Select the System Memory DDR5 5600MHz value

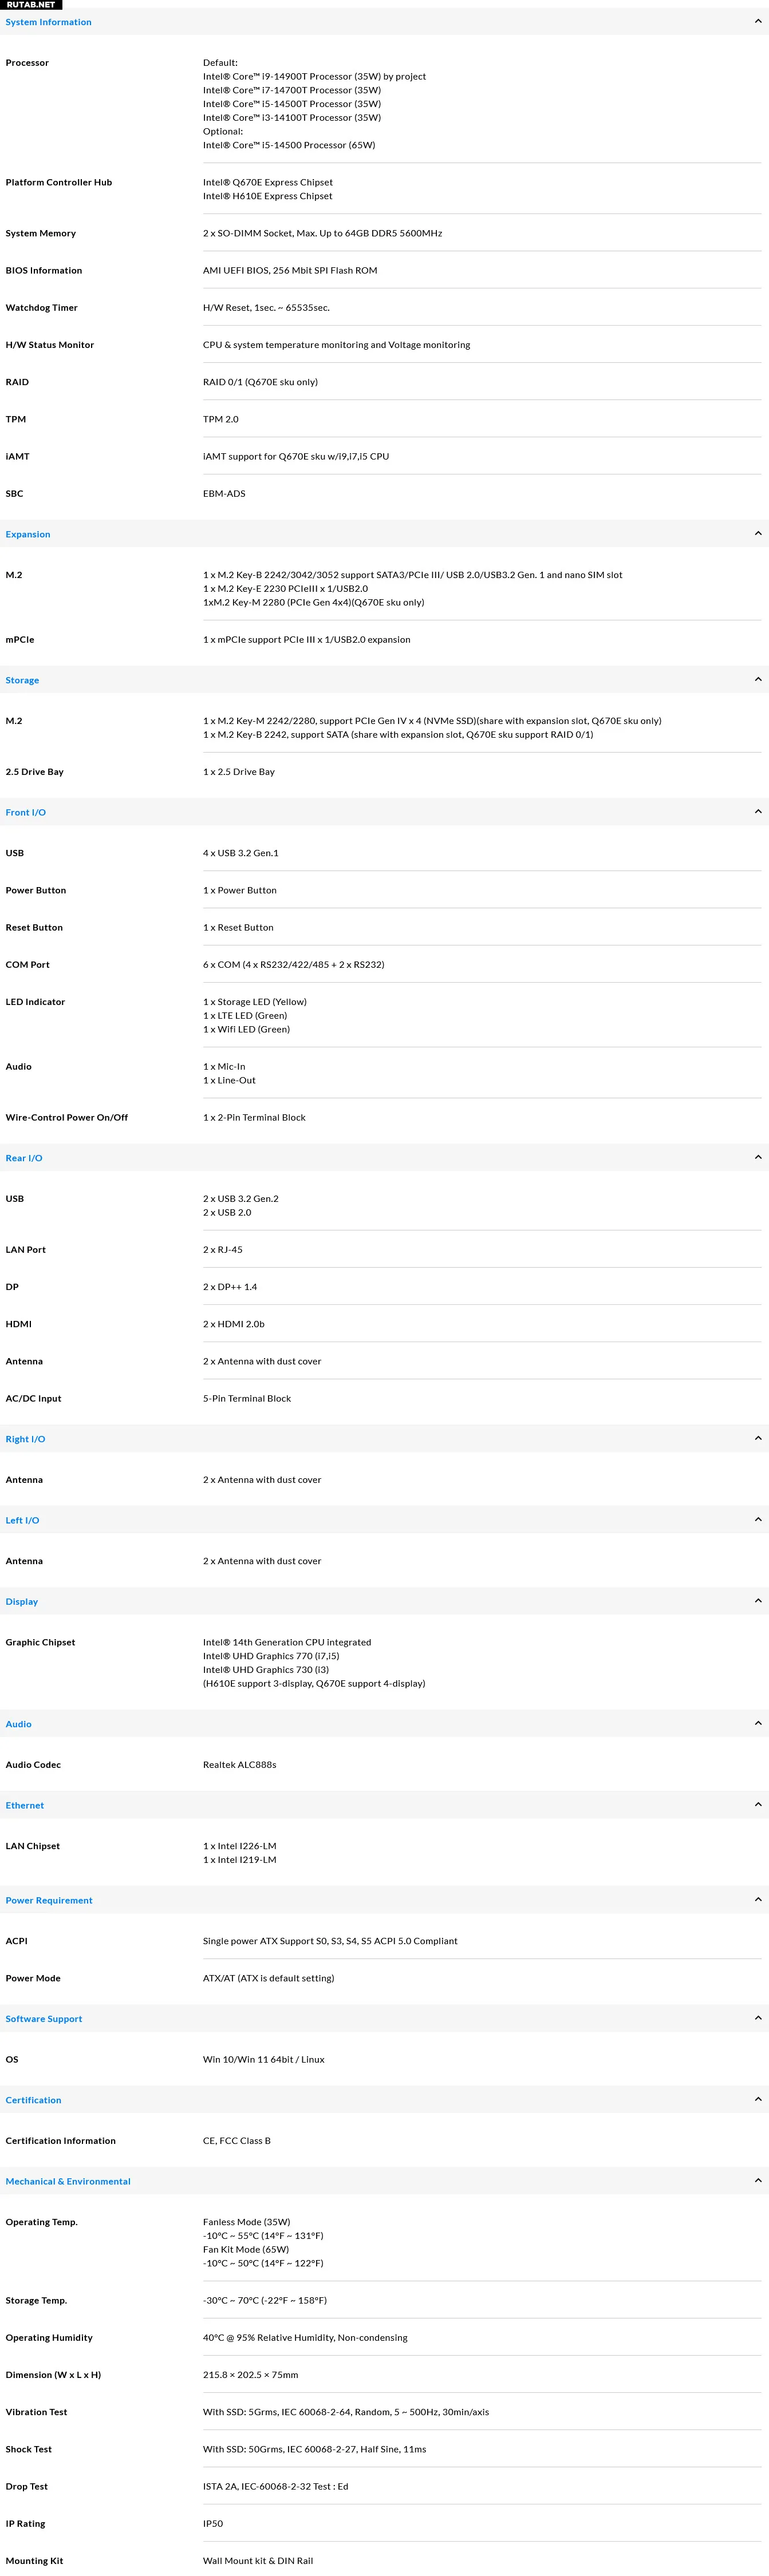(x=322, y=233)
